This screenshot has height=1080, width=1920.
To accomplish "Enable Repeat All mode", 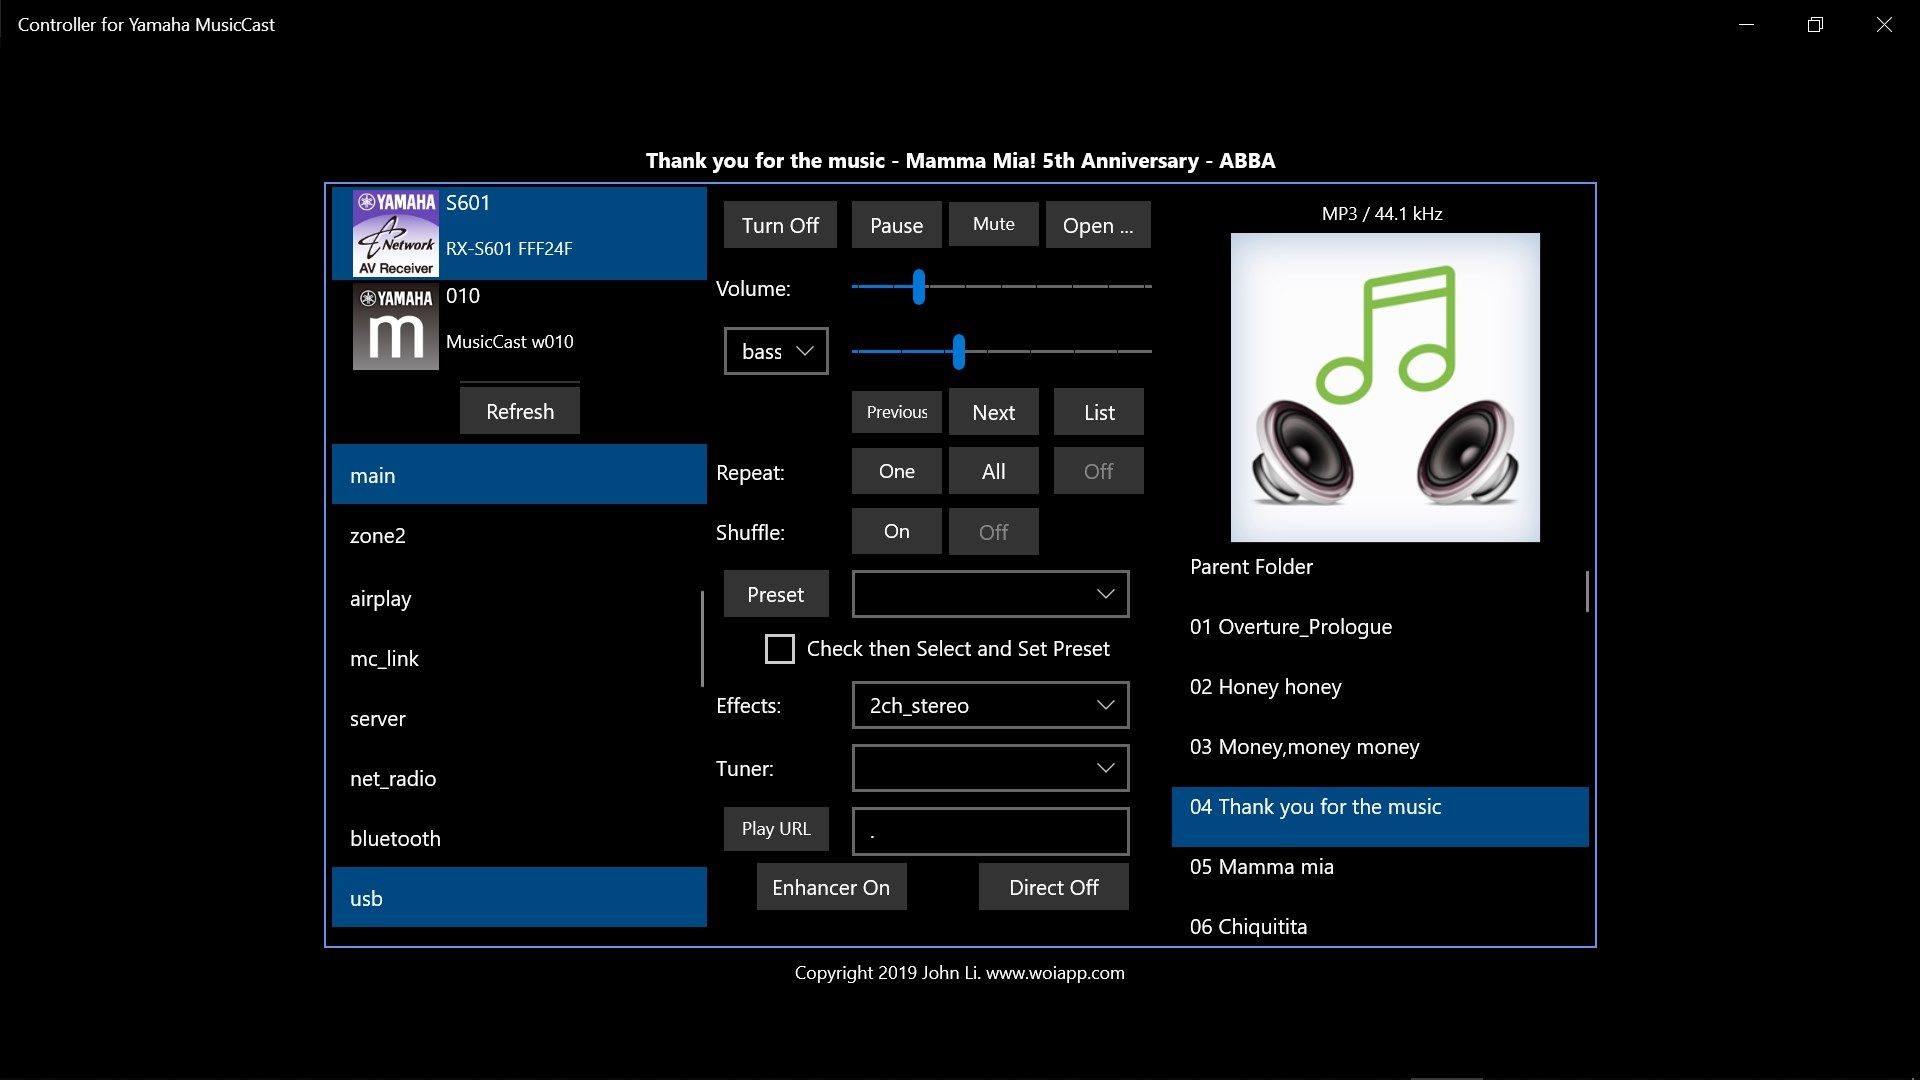I will click(993, 471).
